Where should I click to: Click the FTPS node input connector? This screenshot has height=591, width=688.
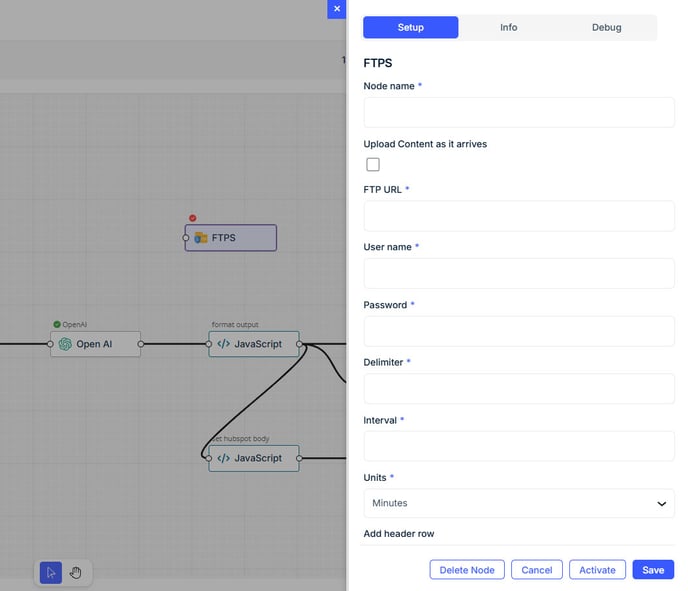(186, 238)
